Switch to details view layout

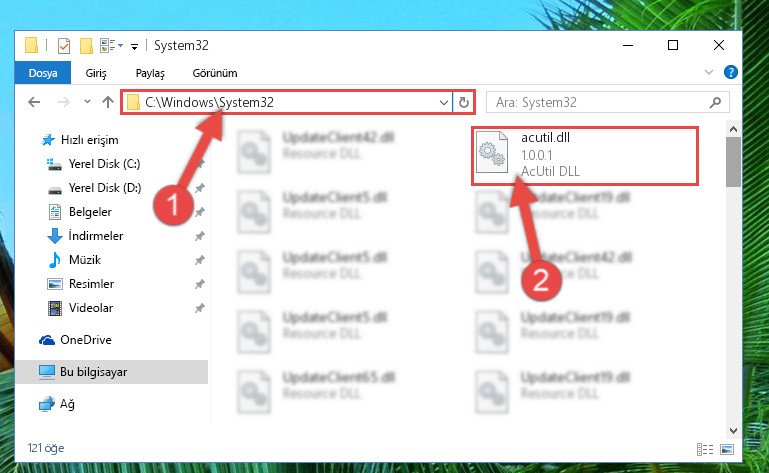tap(705, 449)
